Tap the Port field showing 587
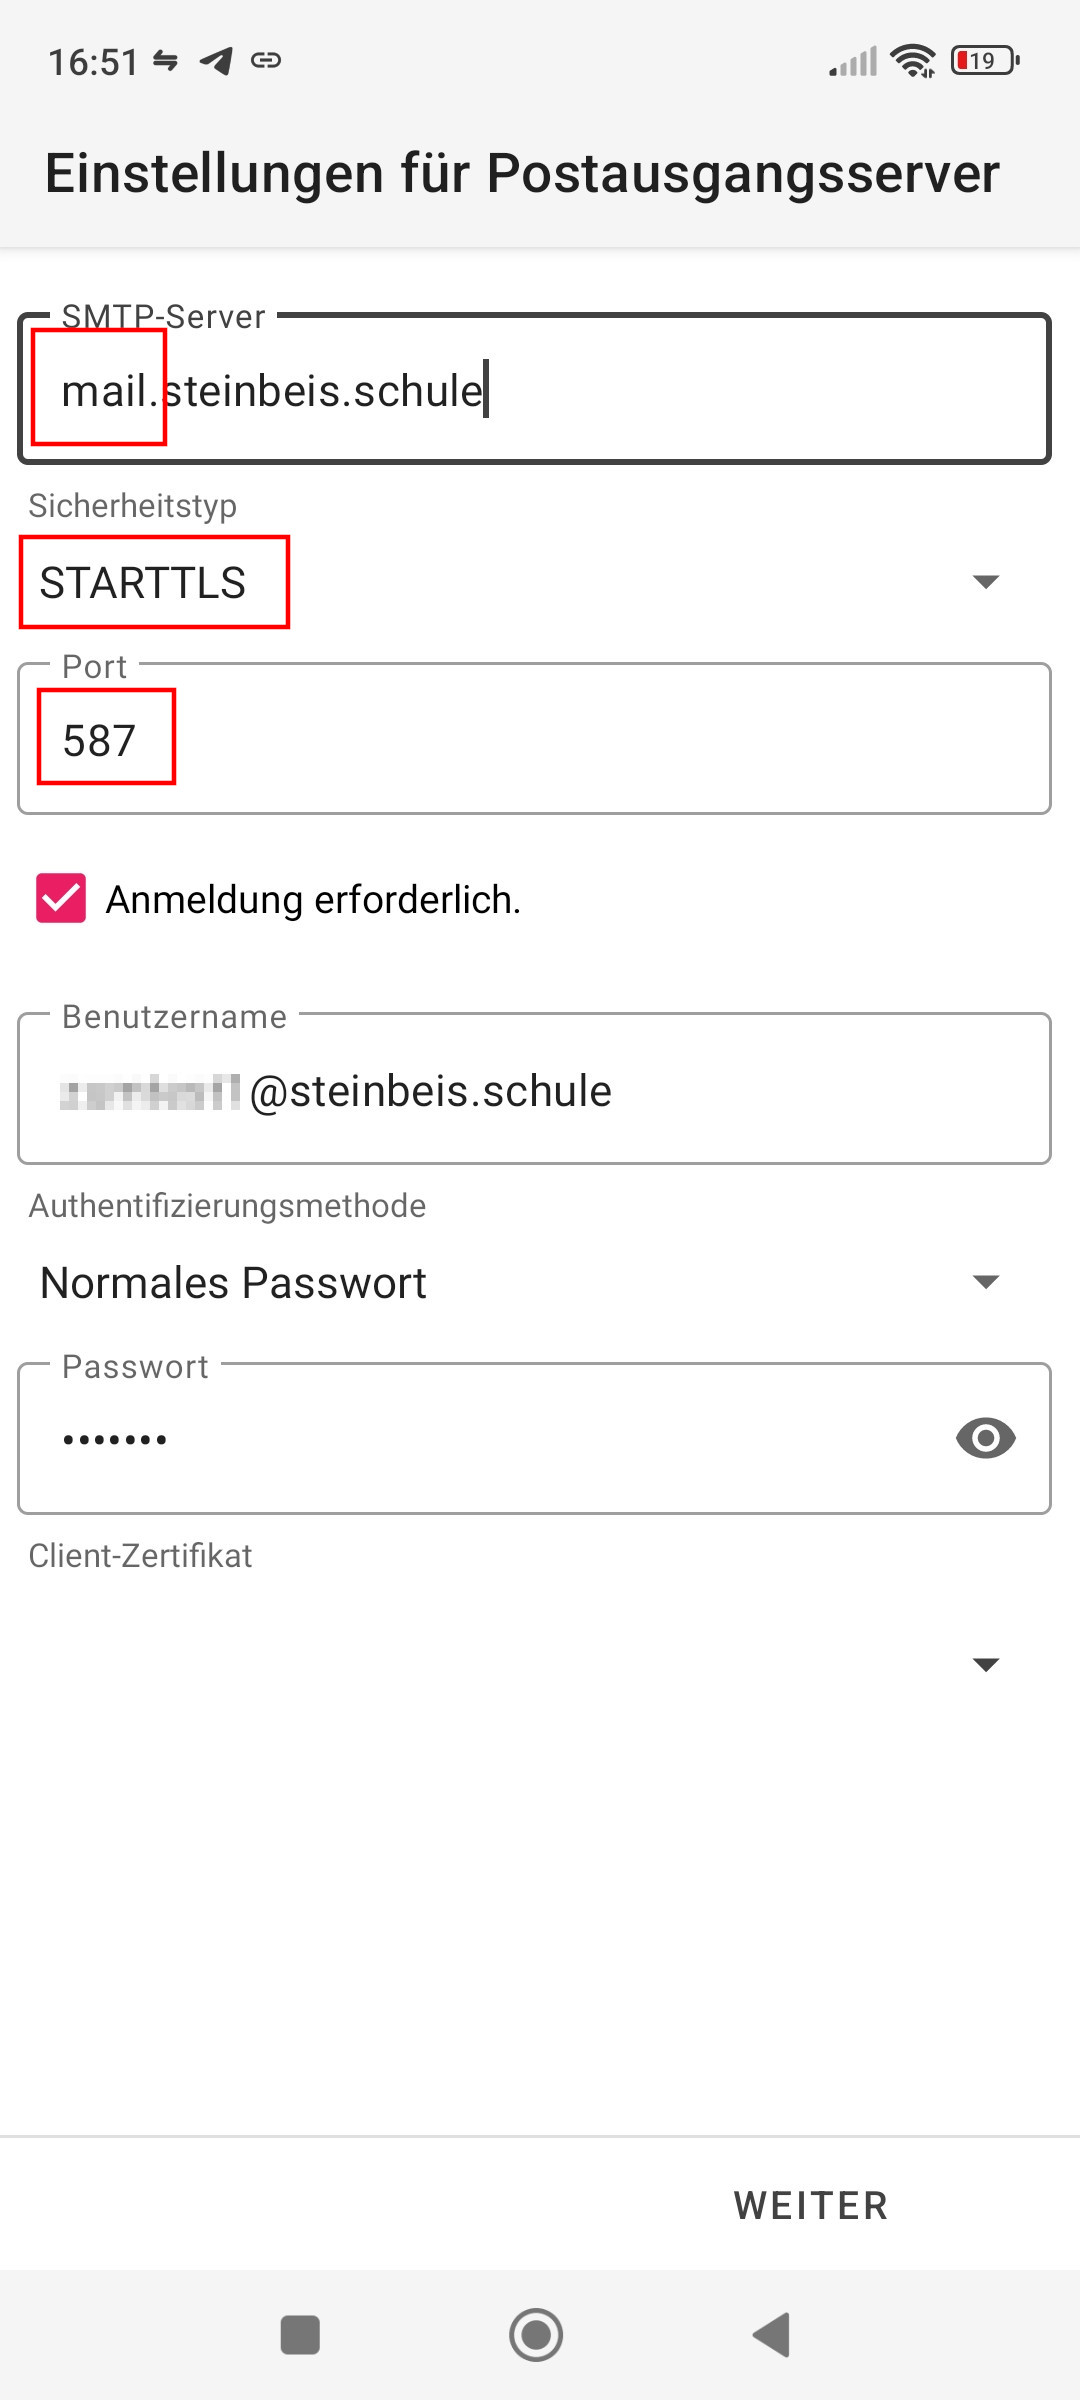1080x2400 pixels. [534, 740]
